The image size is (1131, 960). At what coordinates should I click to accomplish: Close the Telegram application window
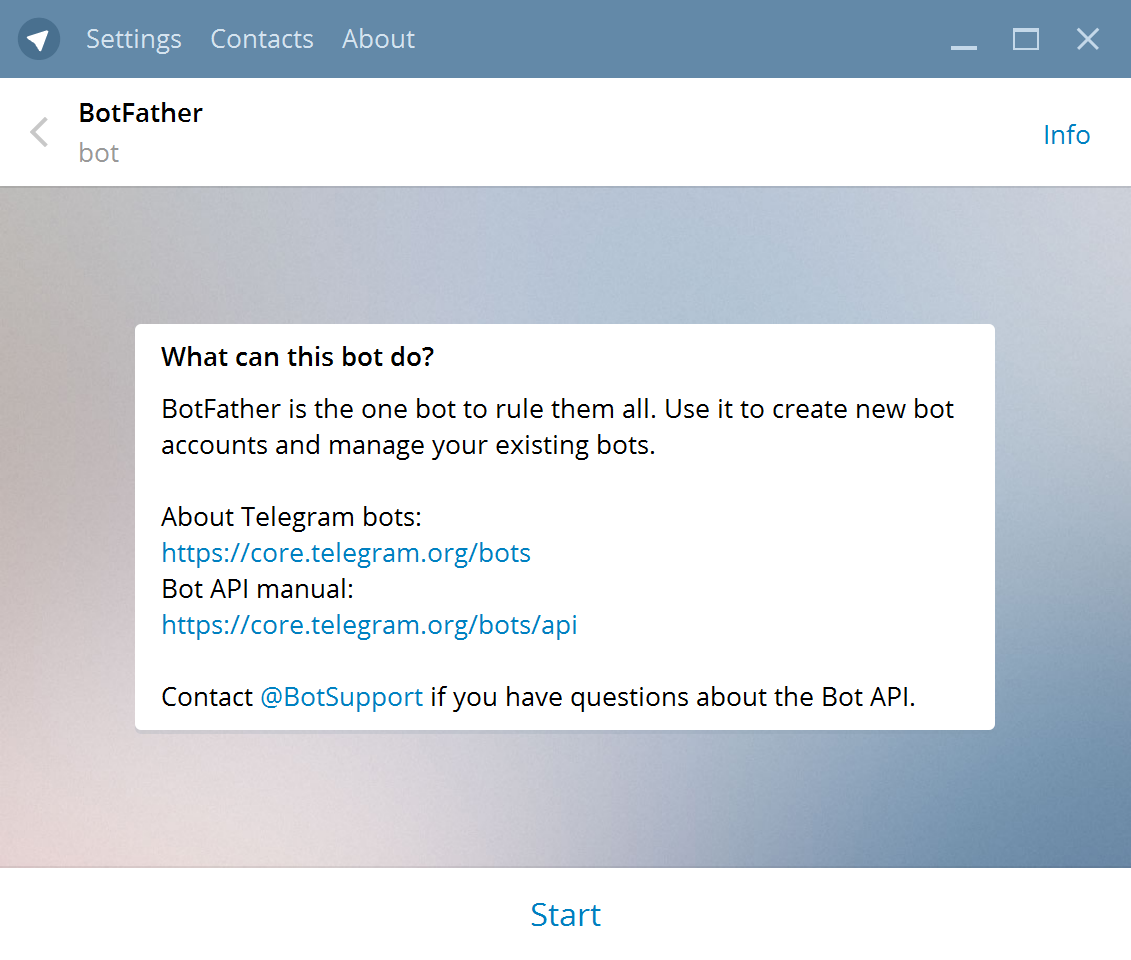click(1087, 39)
